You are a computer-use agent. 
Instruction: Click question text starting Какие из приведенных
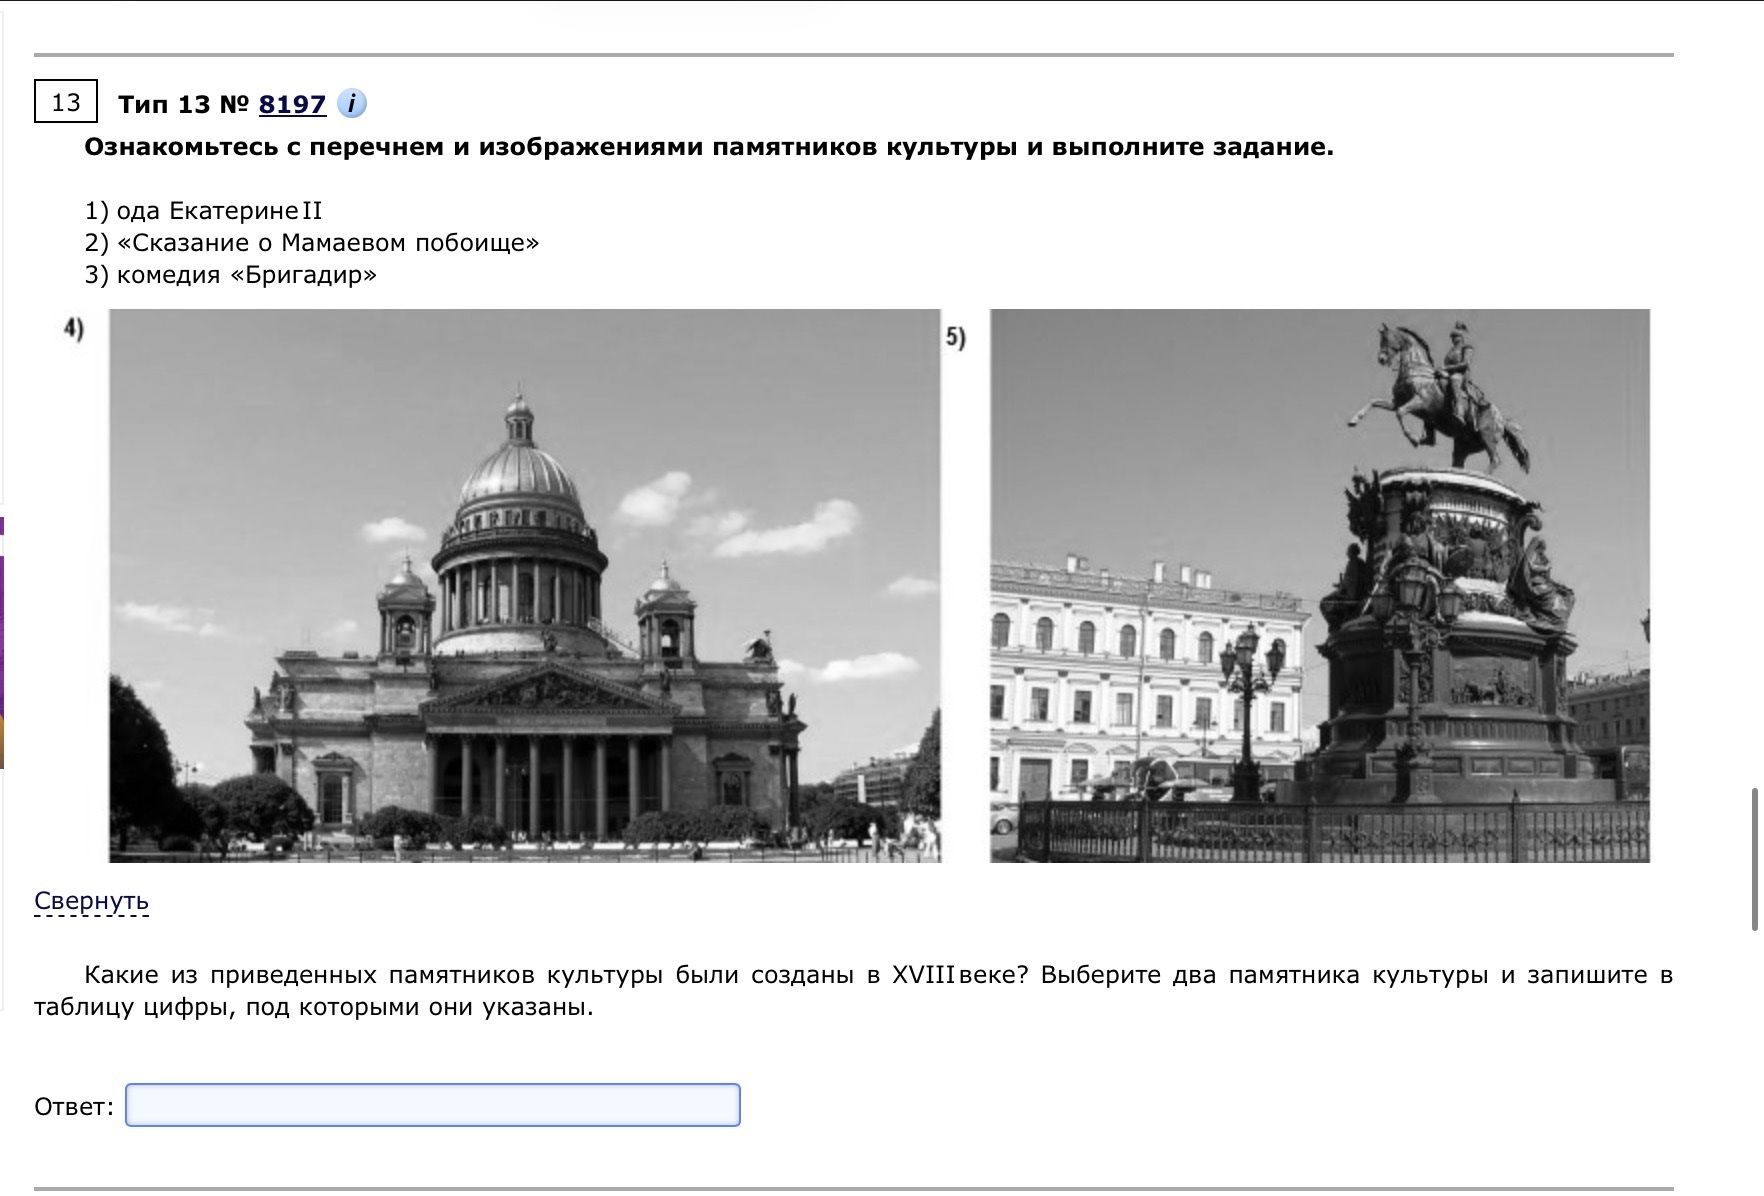853,990
